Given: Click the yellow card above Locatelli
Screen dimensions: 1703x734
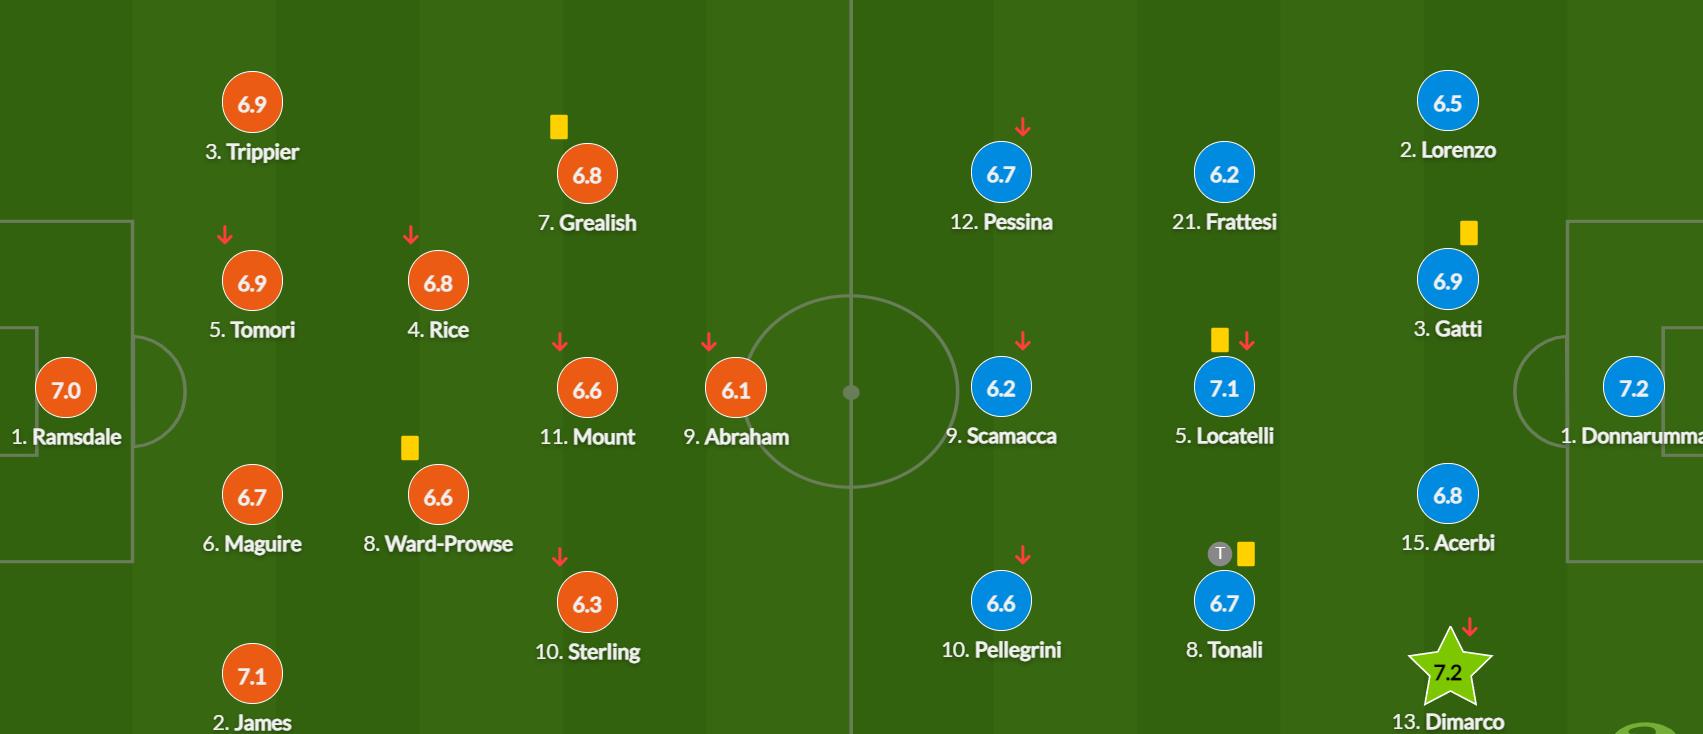Looking at the screenshot, I should (x=1219, y=340).
